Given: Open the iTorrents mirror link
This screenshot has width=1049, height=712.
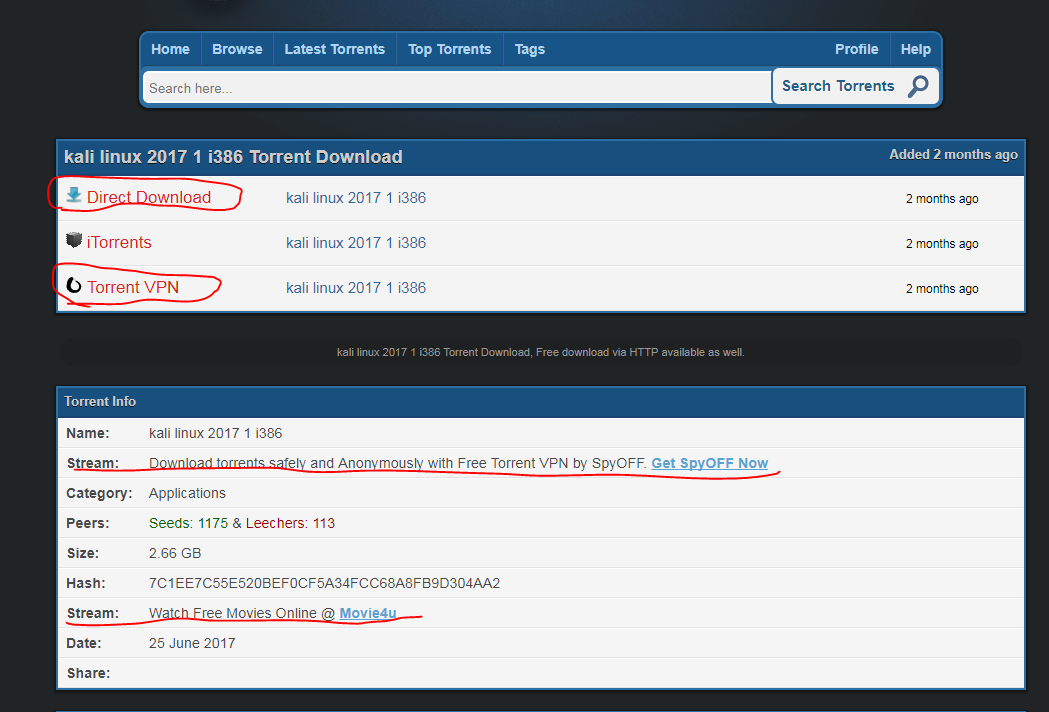Looking at the screenshot, I should (119, 242).
